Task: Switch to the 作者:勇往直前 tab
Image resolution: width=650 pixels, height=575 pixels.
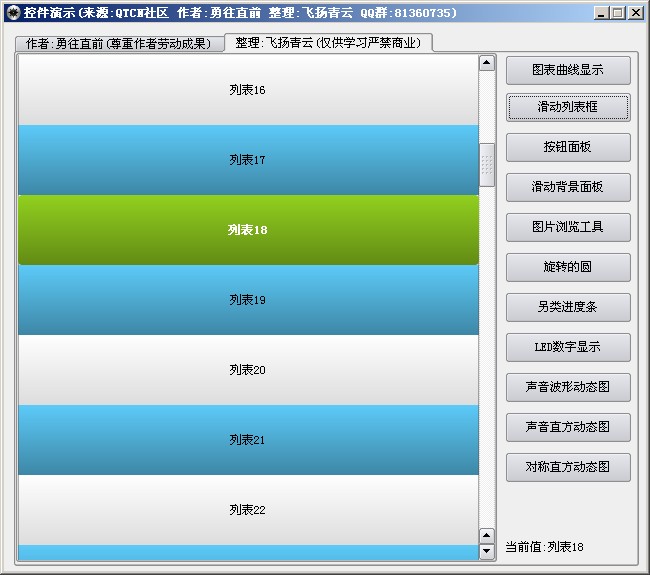Action: [x=119, y=44]
